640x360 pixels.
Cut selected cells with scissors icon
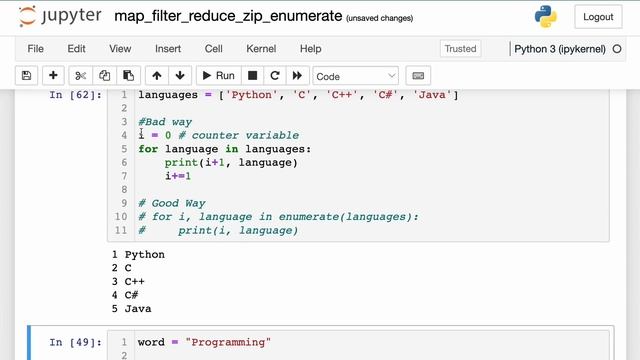80,76
